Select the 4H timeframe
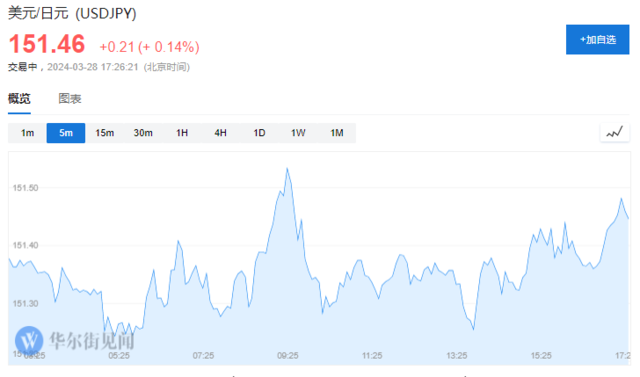 pyautogui.click(x=220, y=133)
